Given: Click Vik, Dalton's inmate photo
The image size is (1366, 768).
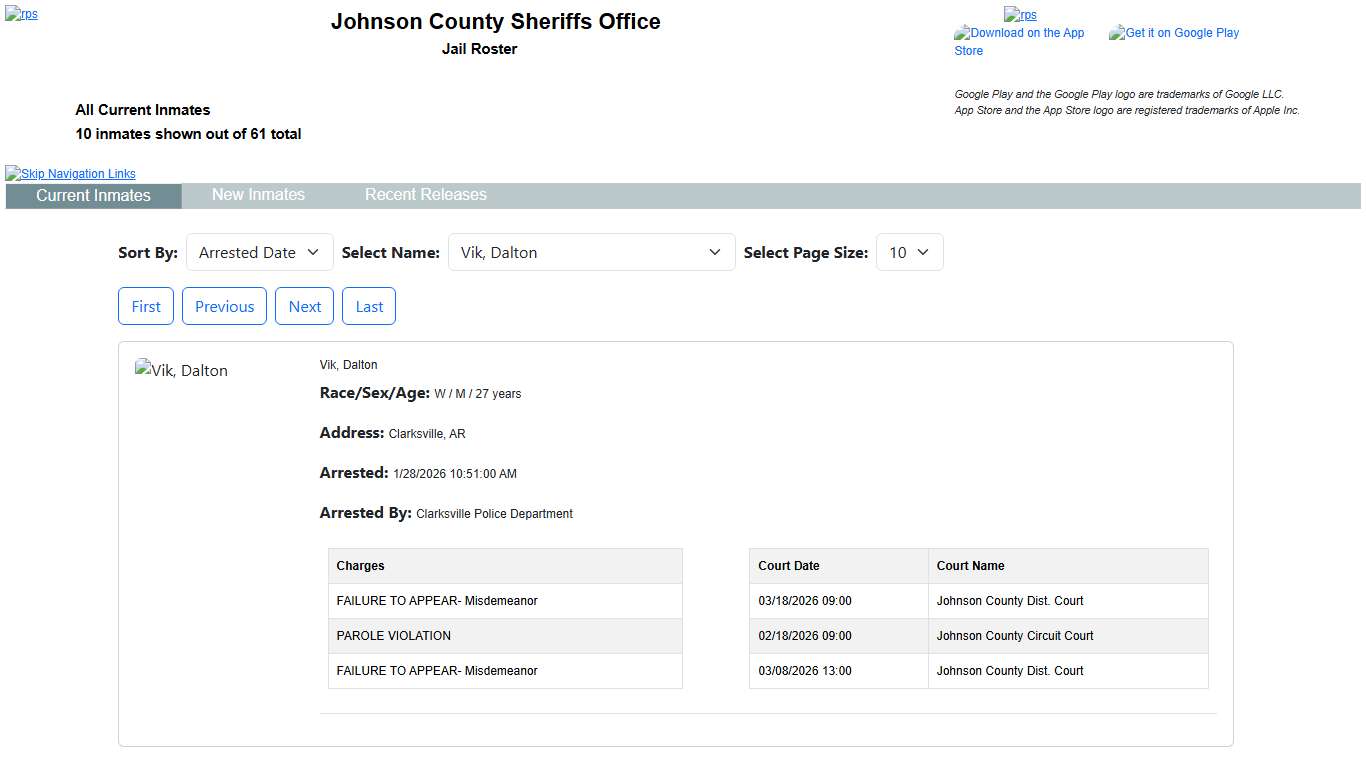Looking at the screenshot, I should 181,371.
